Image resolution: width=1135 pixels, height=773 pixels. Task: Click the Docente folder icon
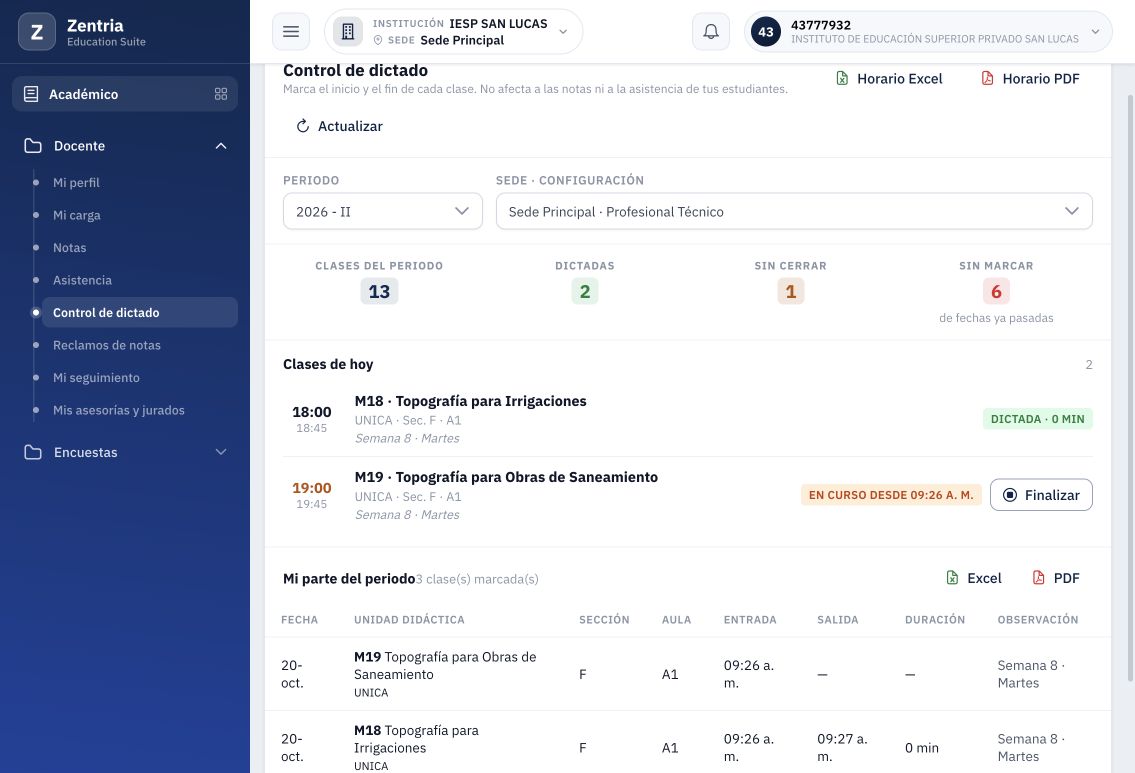33,146
